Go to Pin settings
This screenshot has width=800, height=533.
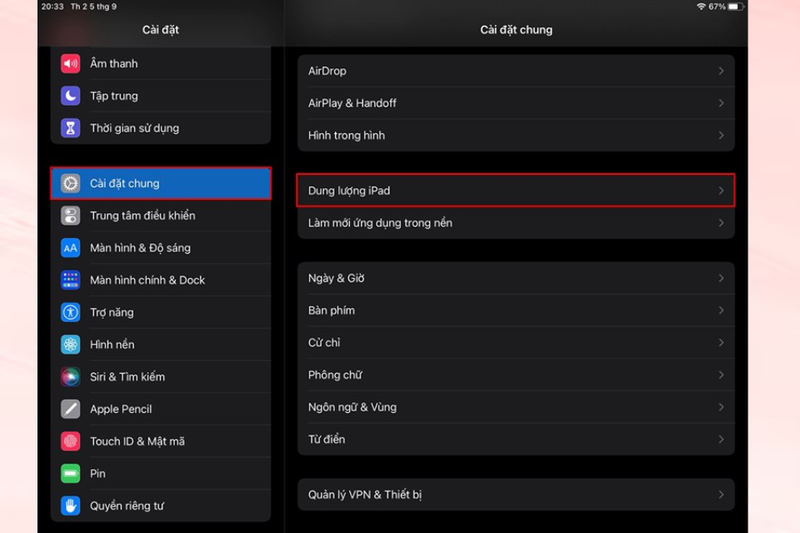click(161, 473)
